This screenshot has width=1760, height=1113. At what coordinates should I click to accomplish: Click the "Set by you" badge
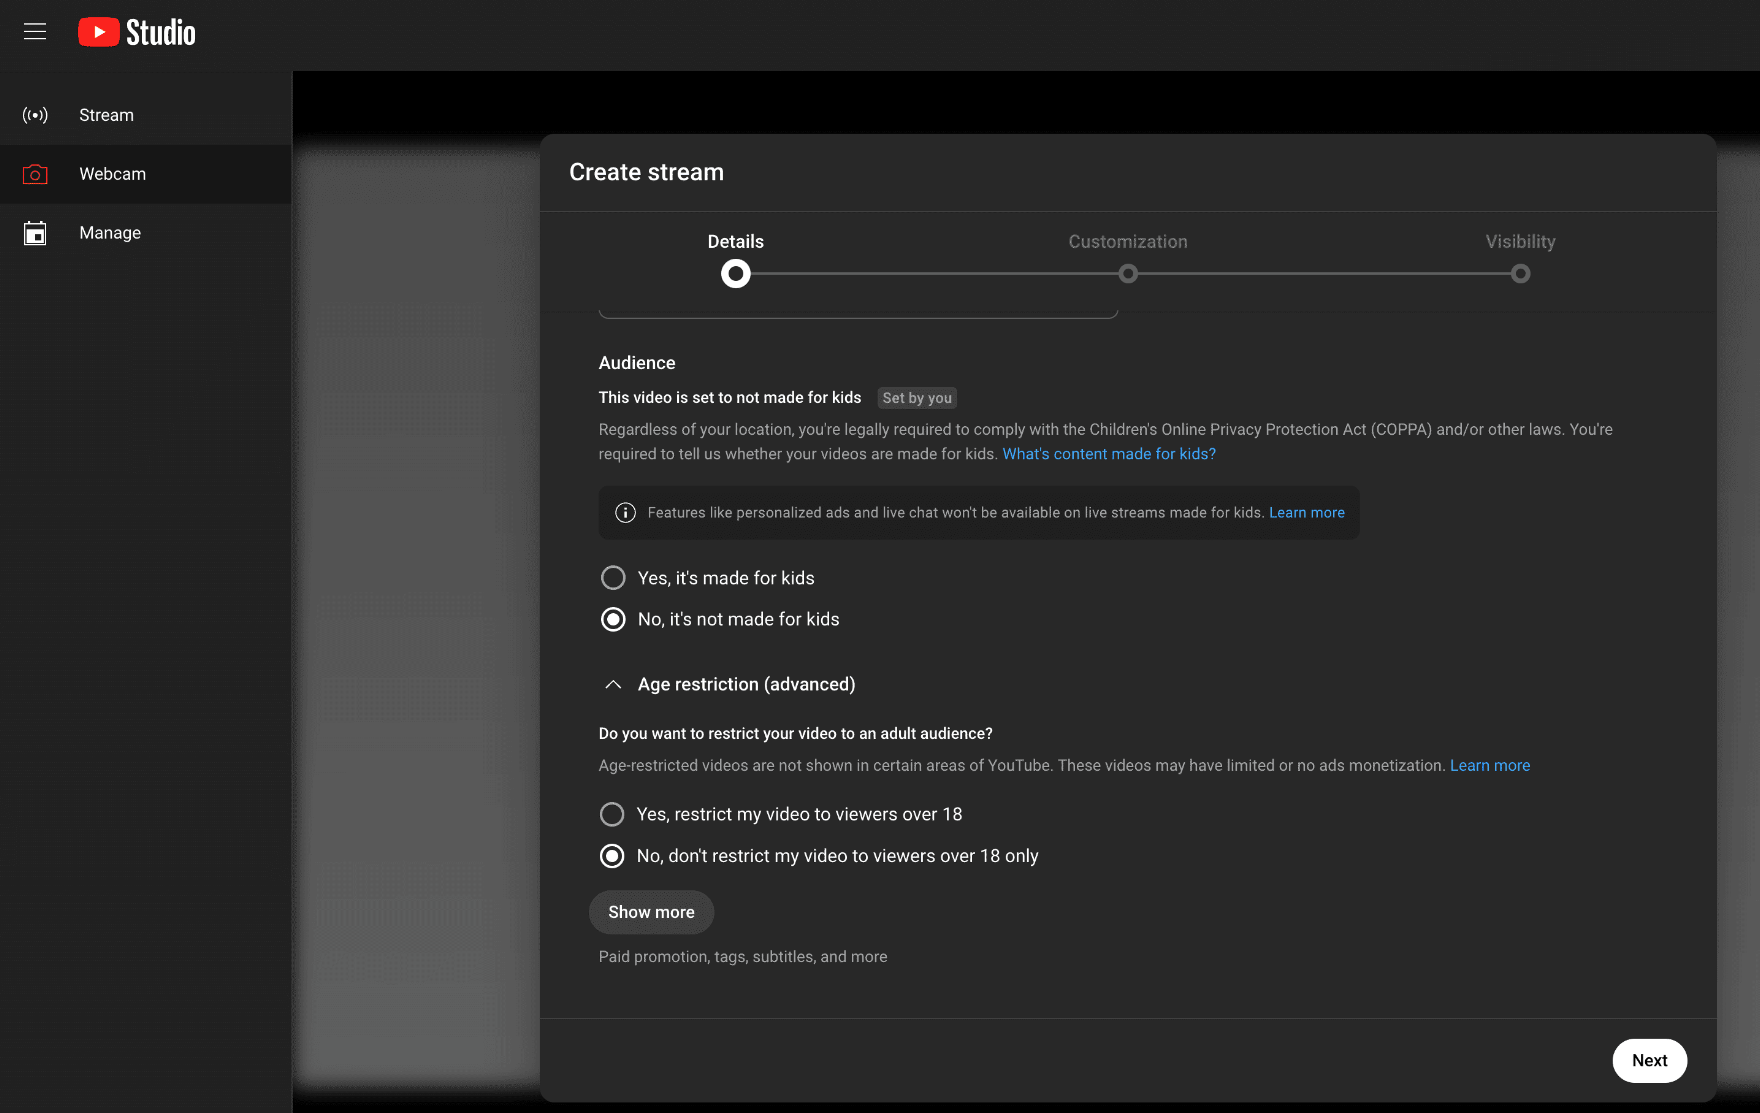[916, 397]
